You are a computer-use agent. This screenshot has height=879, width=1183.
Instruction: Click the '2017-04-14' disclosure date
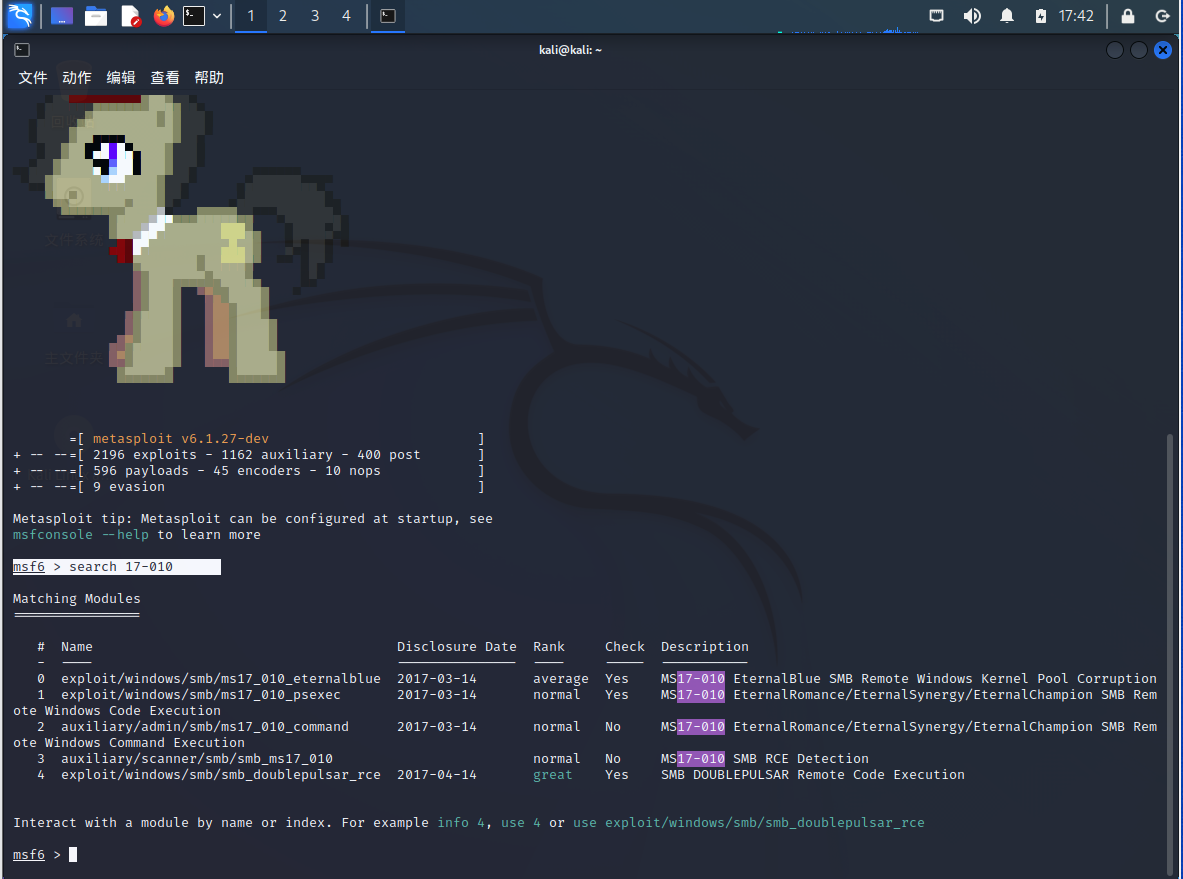(x=437, y=774)
